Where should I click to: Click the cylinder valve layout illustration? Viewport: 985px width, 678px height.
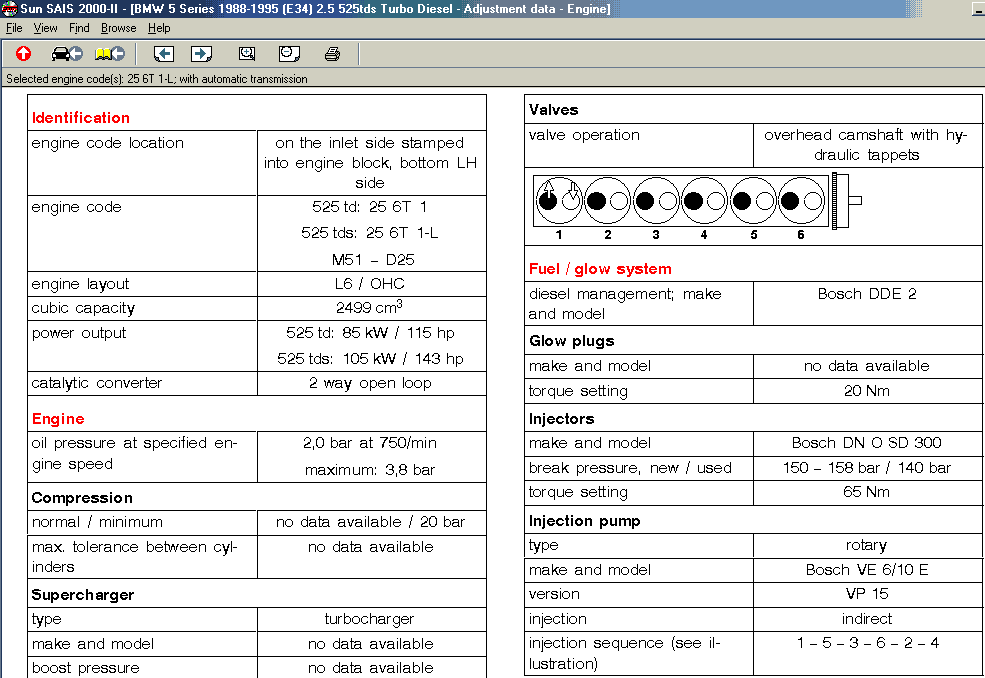click(697, 207)
